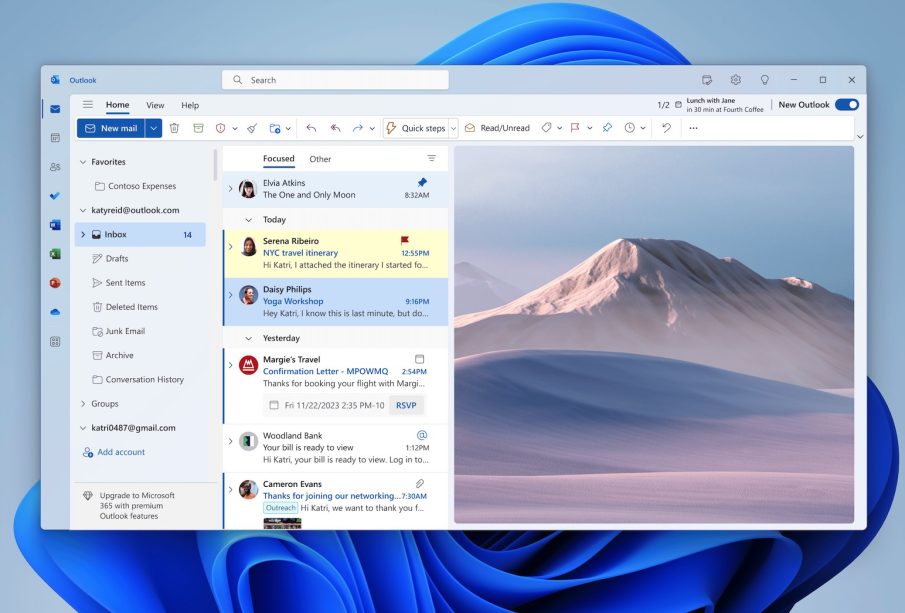Toggle the hamburger navigation pane button
The width and height of the screenshot is (905, 613).
pyautogui.click(x=88, y=104)
